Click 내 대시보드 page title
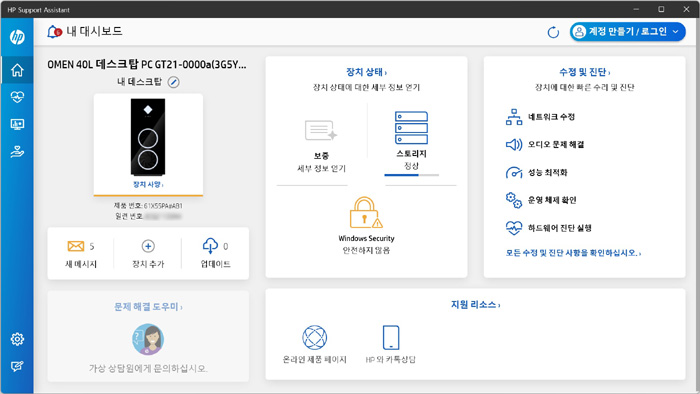 [x=94, y=31]
